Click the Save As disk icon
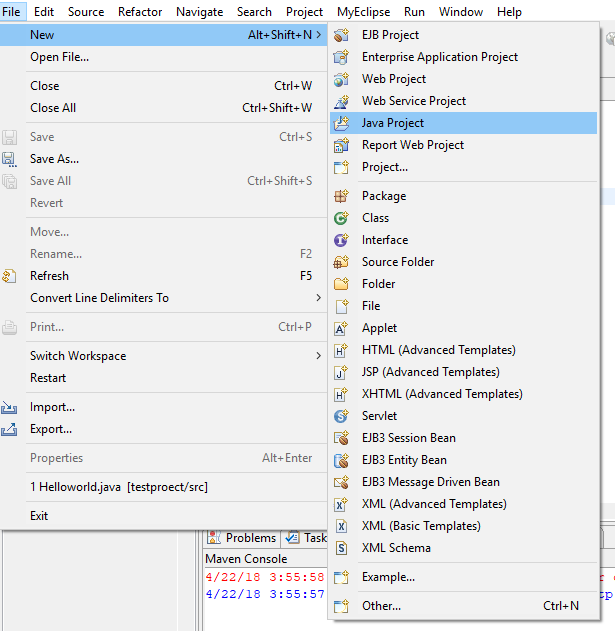 (9, 159)
